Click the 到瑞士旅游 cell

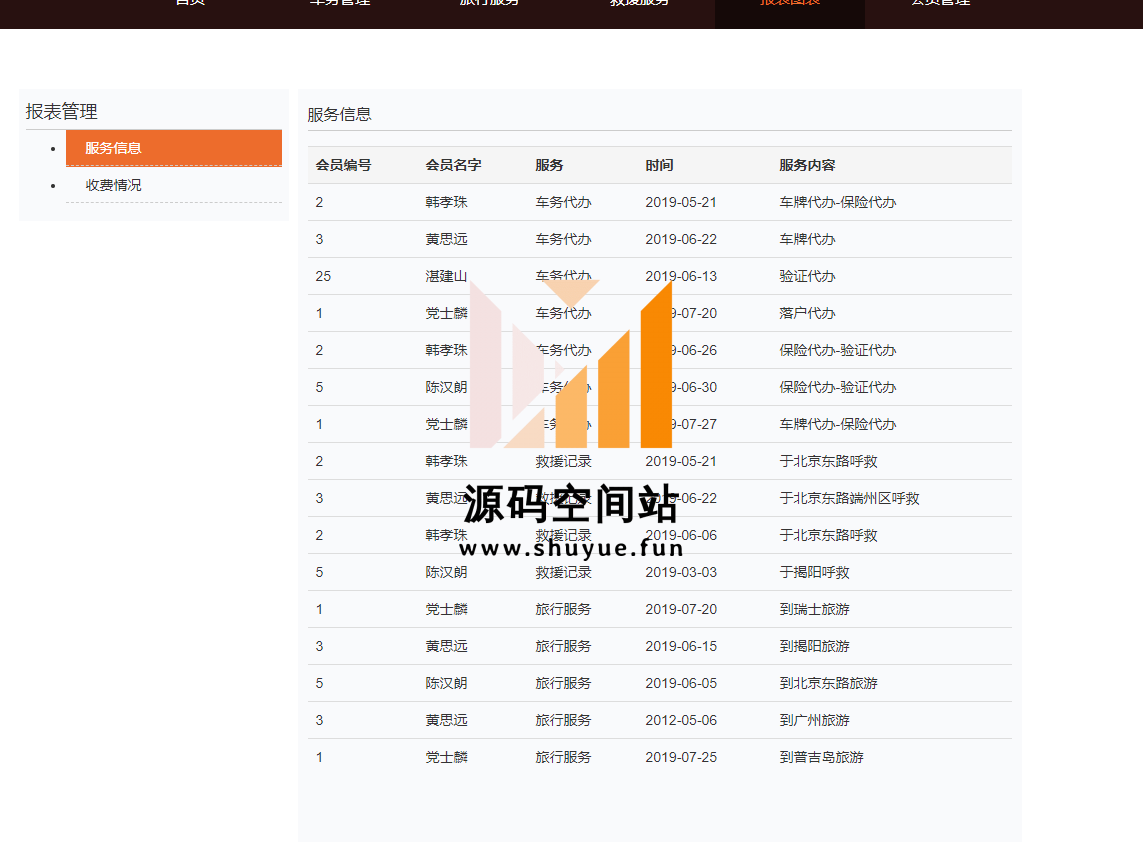tap(814, 609)
